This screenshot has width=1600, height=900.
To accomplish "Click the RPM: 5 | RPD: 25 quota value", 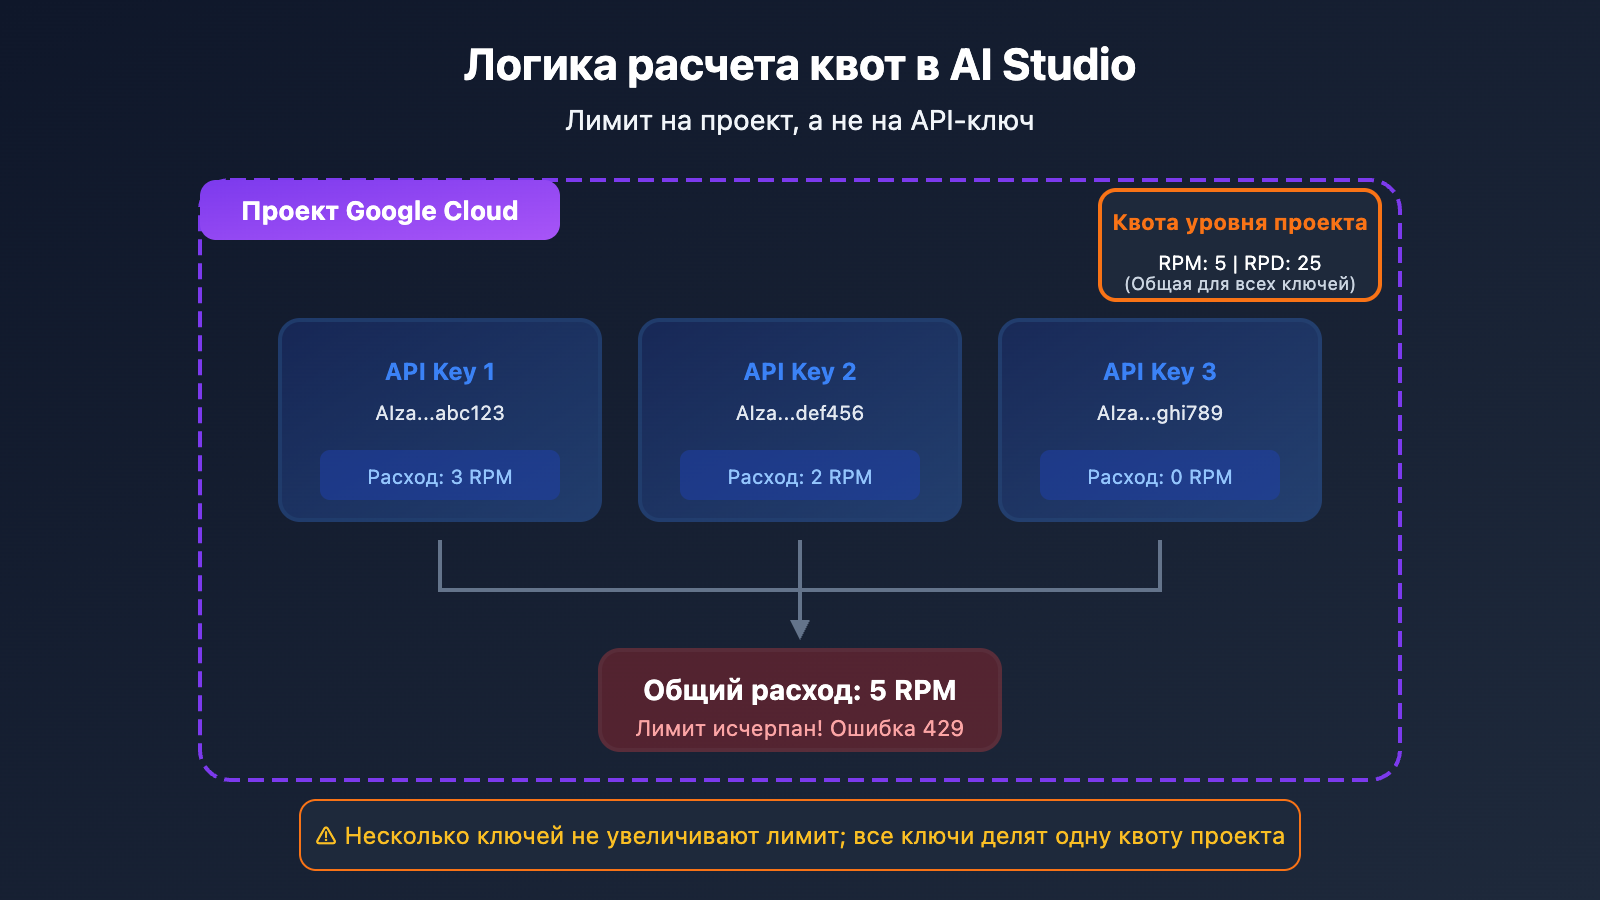I will pyautogui.click(x=1240, y=263).
